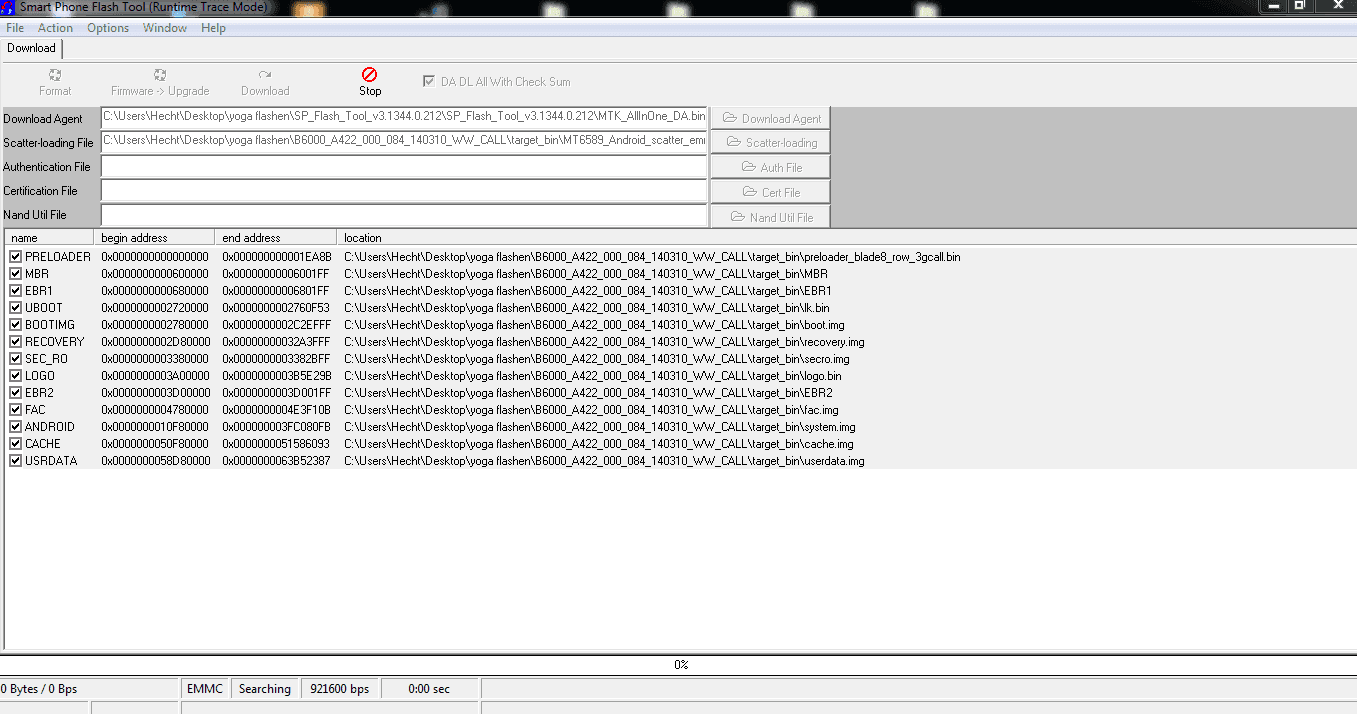This screenshot has height=714, width=1357.
Task: Uncheck the FAC partition checkbox
Action: 15,410
